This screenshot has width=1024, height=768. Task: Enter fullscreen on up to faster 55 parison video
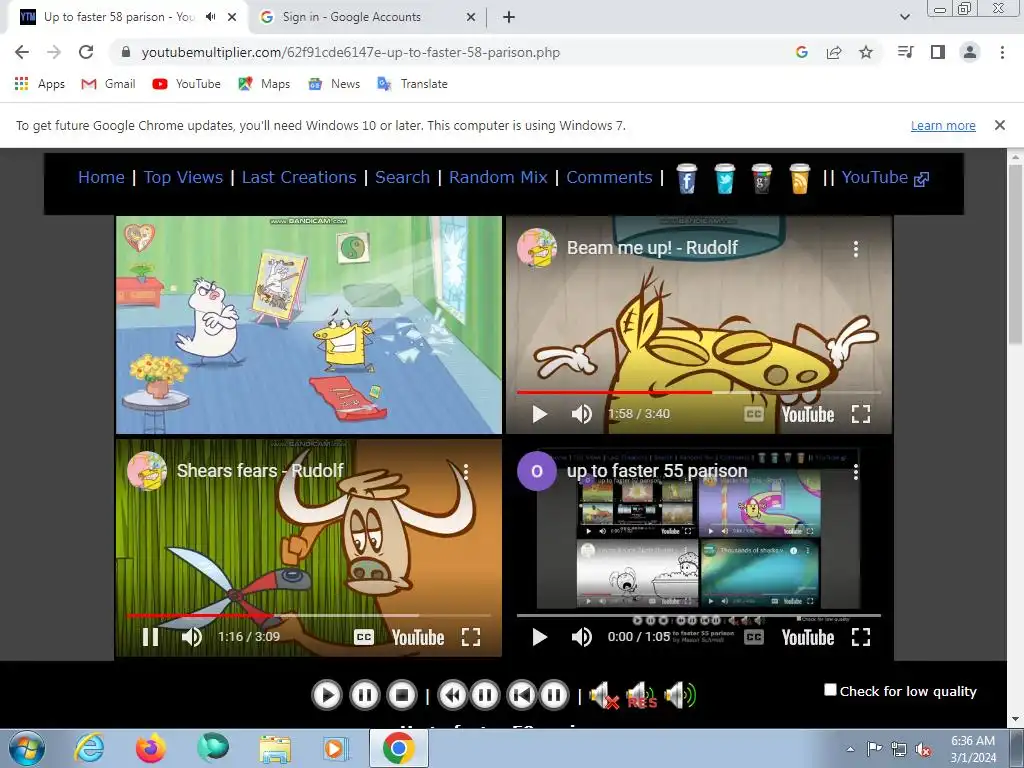click(861, 637)
